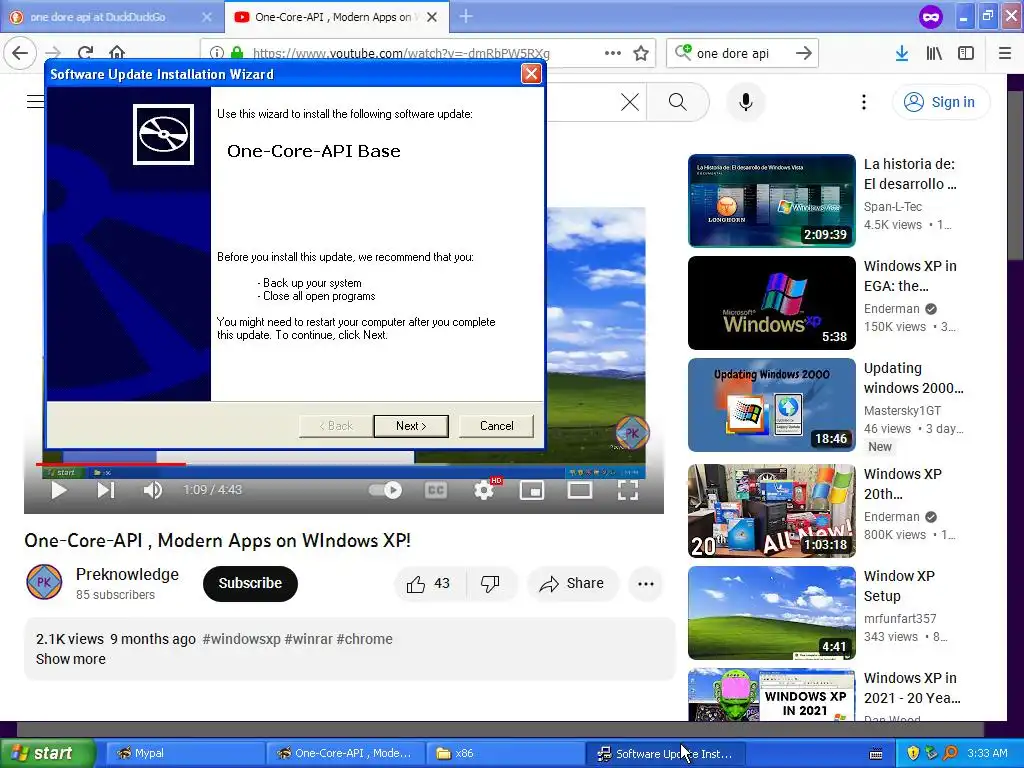Bookmark this page with the star icon
This screenshot has height=768, width=1024.
click(x=641, y=53)
